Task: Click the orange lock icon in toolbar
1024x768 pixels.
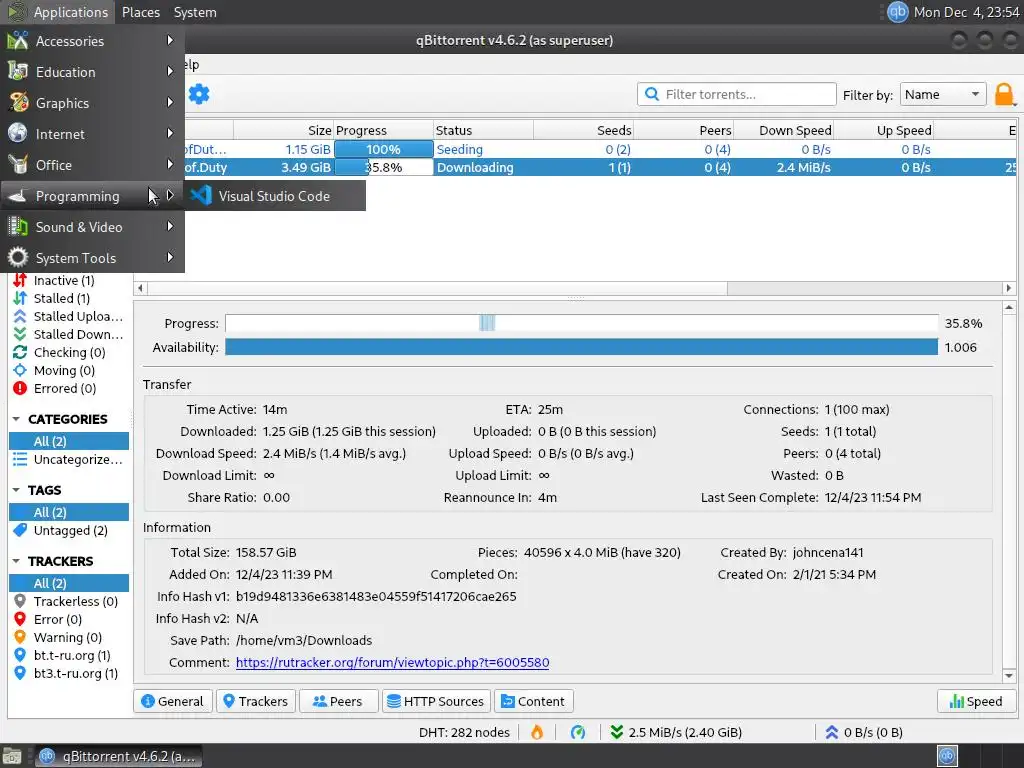Action: pos(1004,95)
